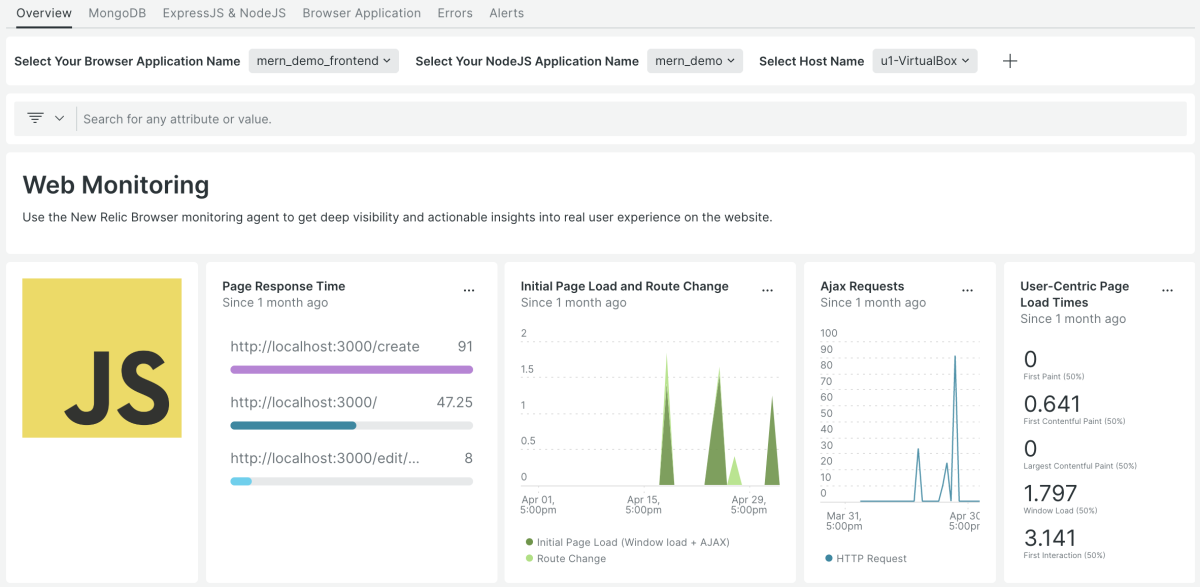Expand the filter chevron beside the search bar
This screenshot has height=587, width=1200.
point(60,118)
